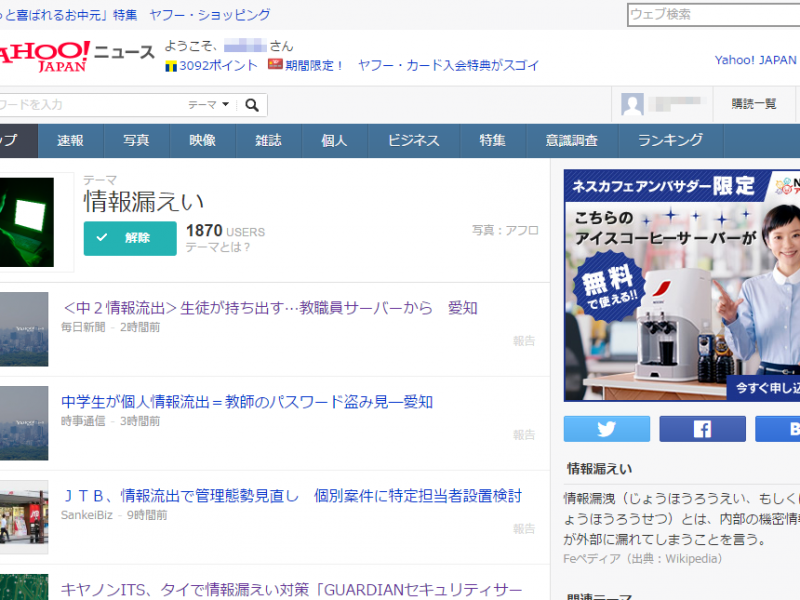Click the magnifier search button
Viewport: 800px width, 600px height.
tap(252, 105)
